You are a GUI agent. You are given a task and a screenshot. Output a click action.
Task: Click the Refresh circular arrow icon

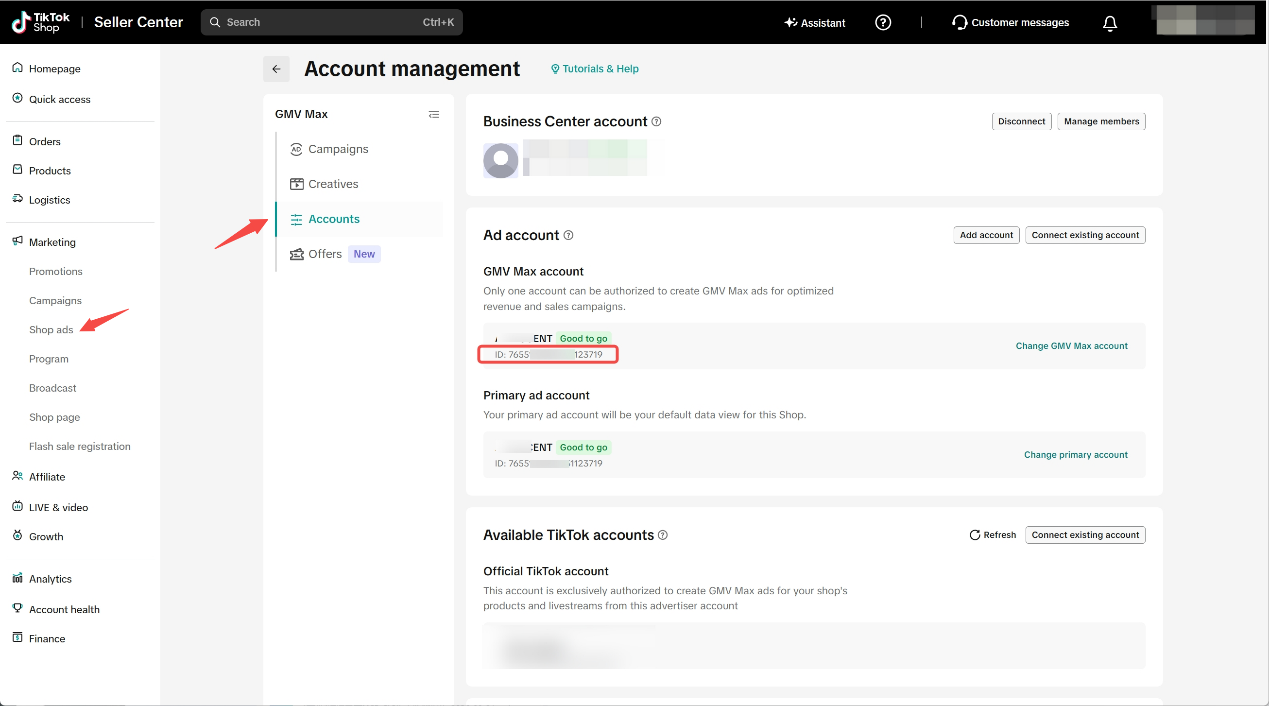tap(975, 535)
